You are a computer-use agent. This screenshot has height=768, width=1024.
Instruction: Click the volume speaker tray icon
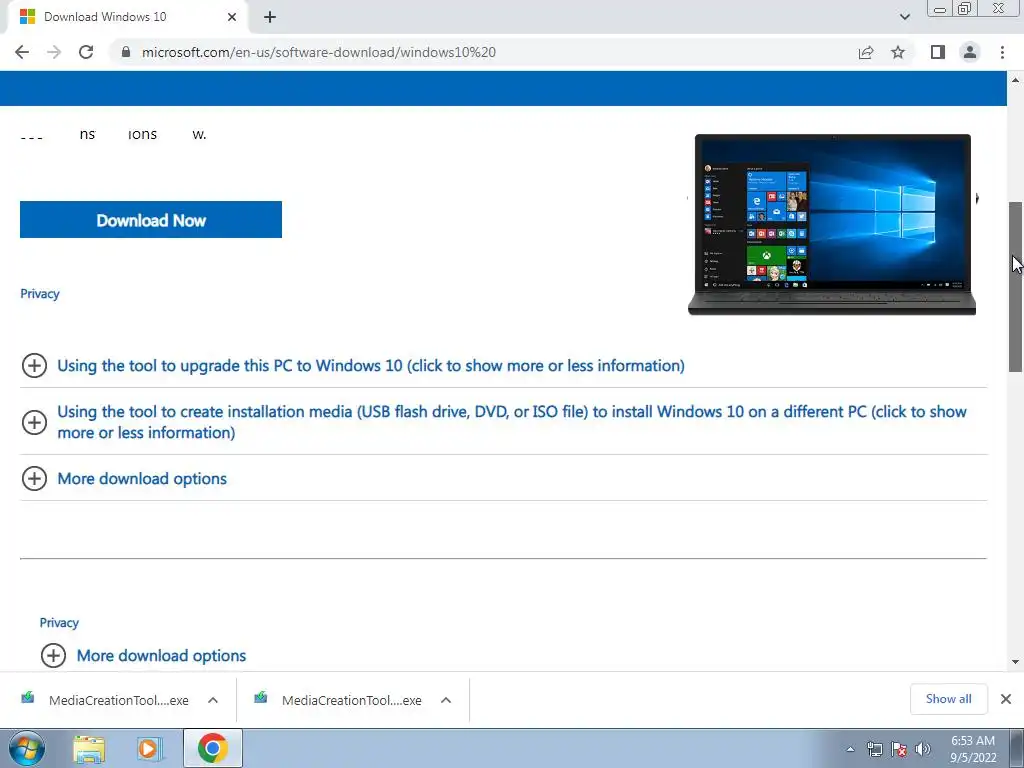pos(922,750)
